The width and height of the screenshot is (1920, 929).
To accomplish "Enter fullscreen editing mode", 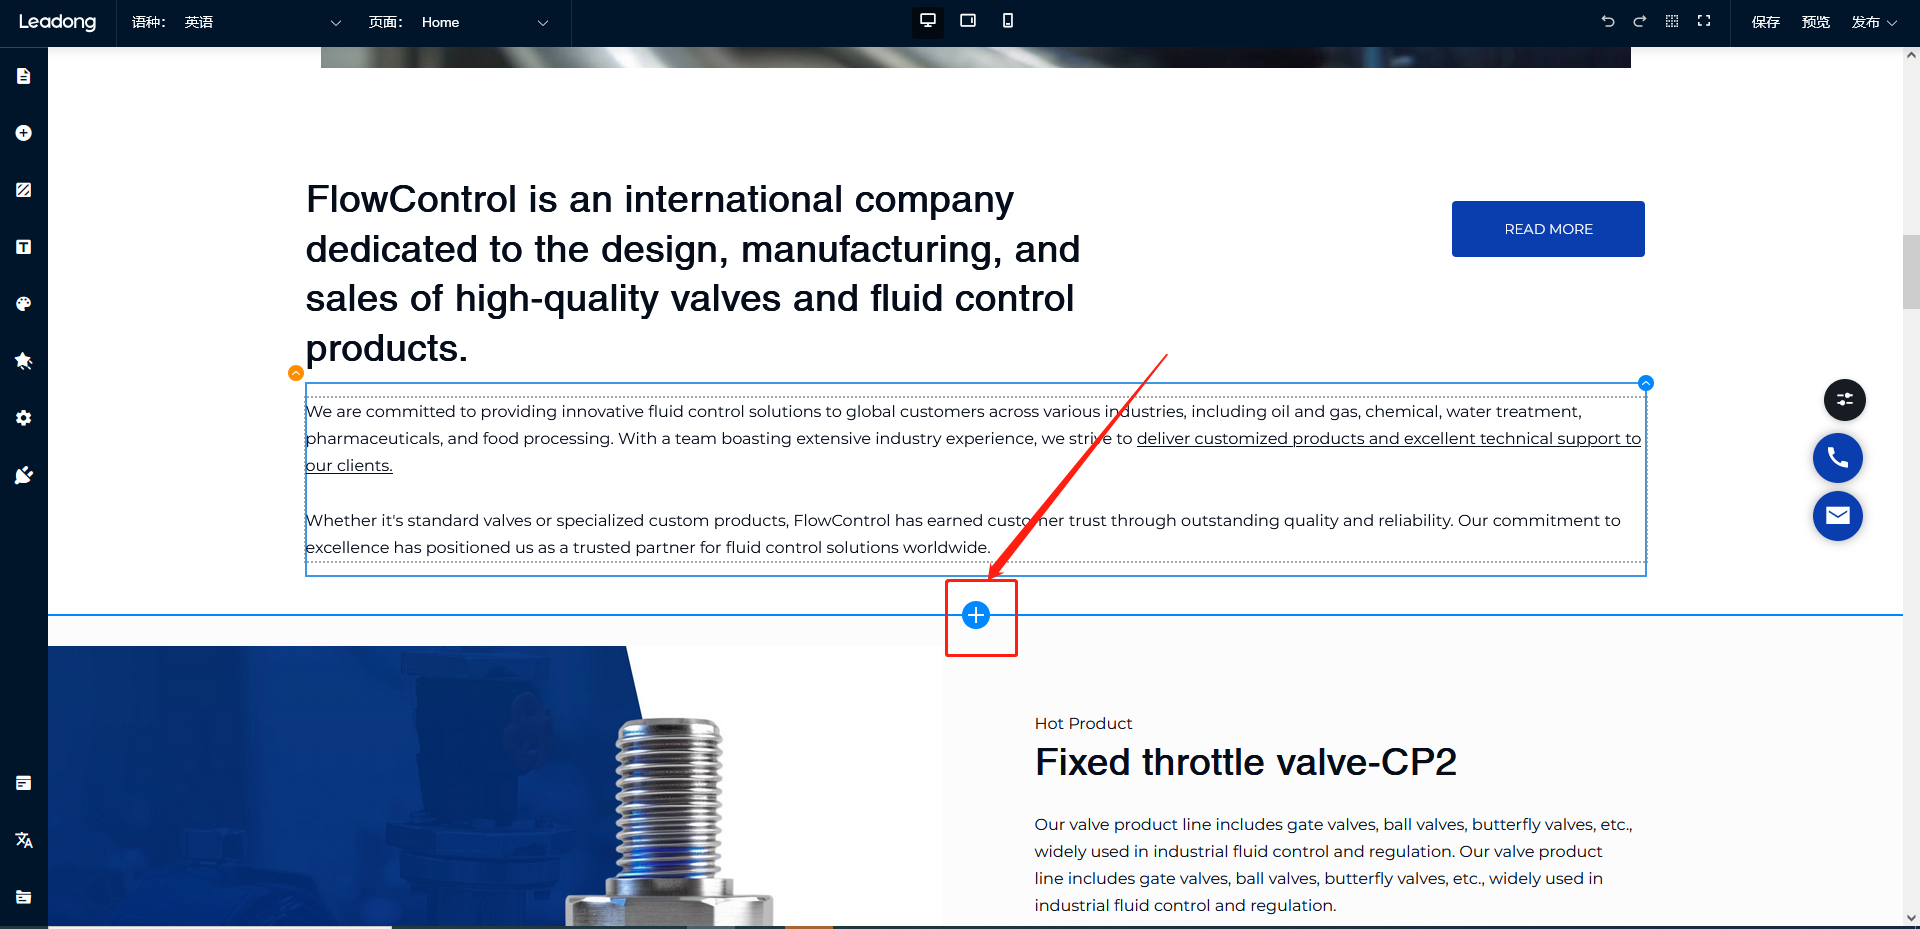I will point(1704,21).
